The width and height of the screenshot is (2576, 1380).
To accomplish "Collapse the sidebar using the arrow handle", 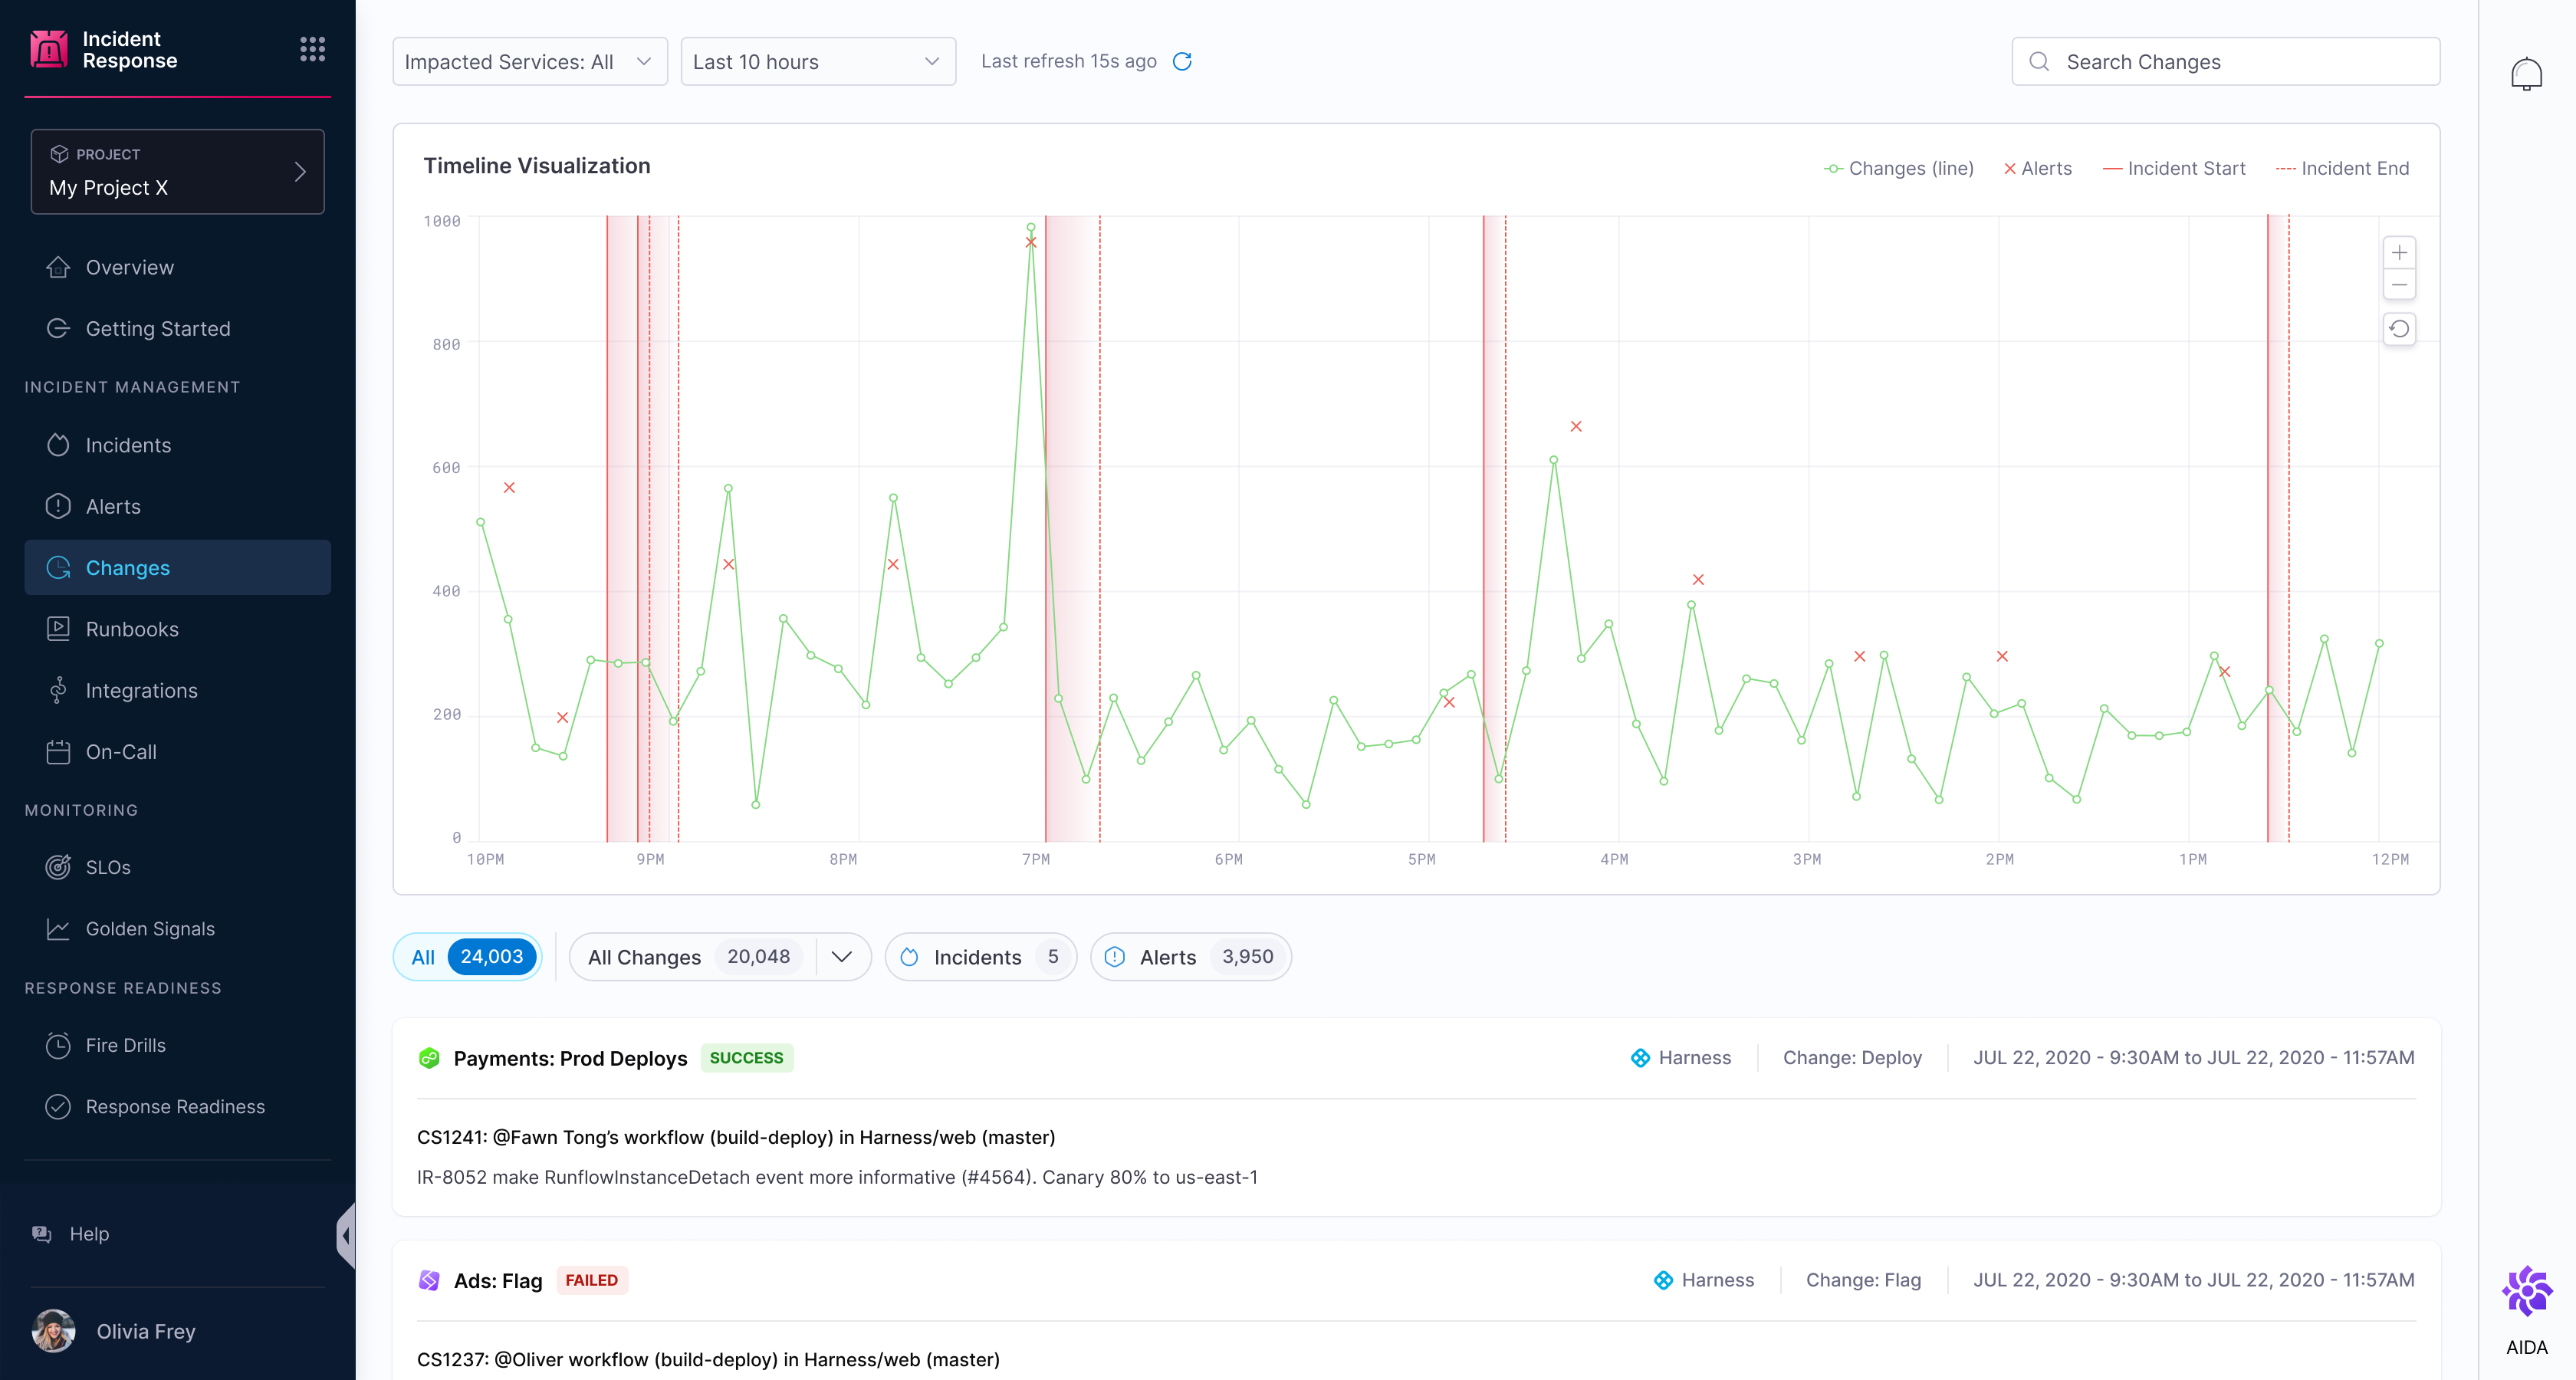I will pos(346,1235).
